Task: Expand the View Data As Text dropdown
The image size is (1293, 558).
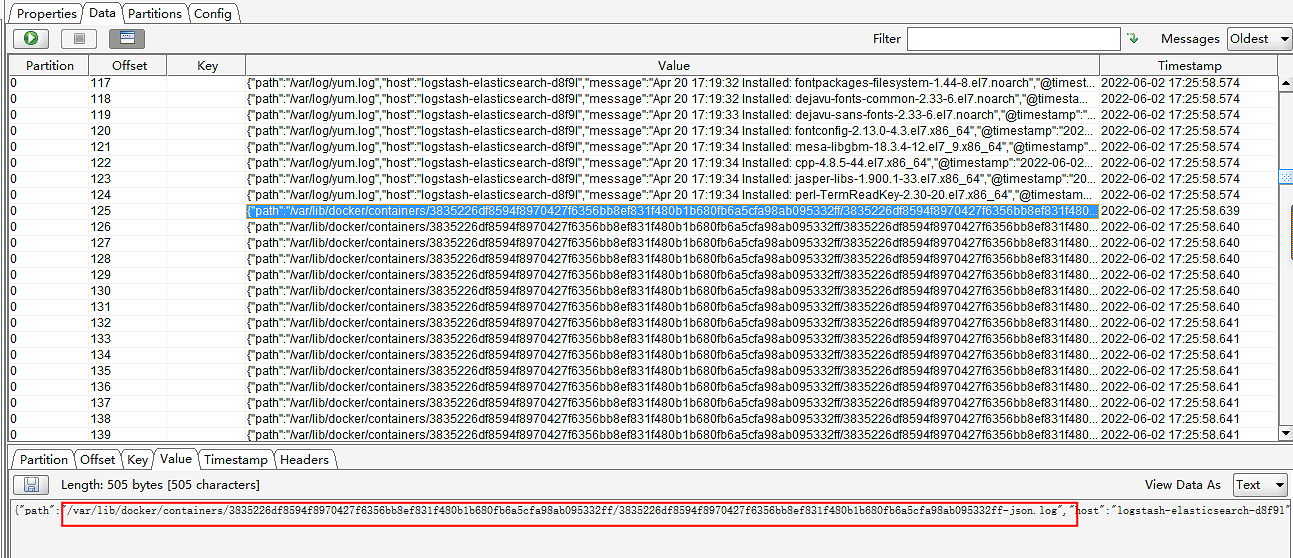Action: pyautogui.click(x=1260, y=485)
